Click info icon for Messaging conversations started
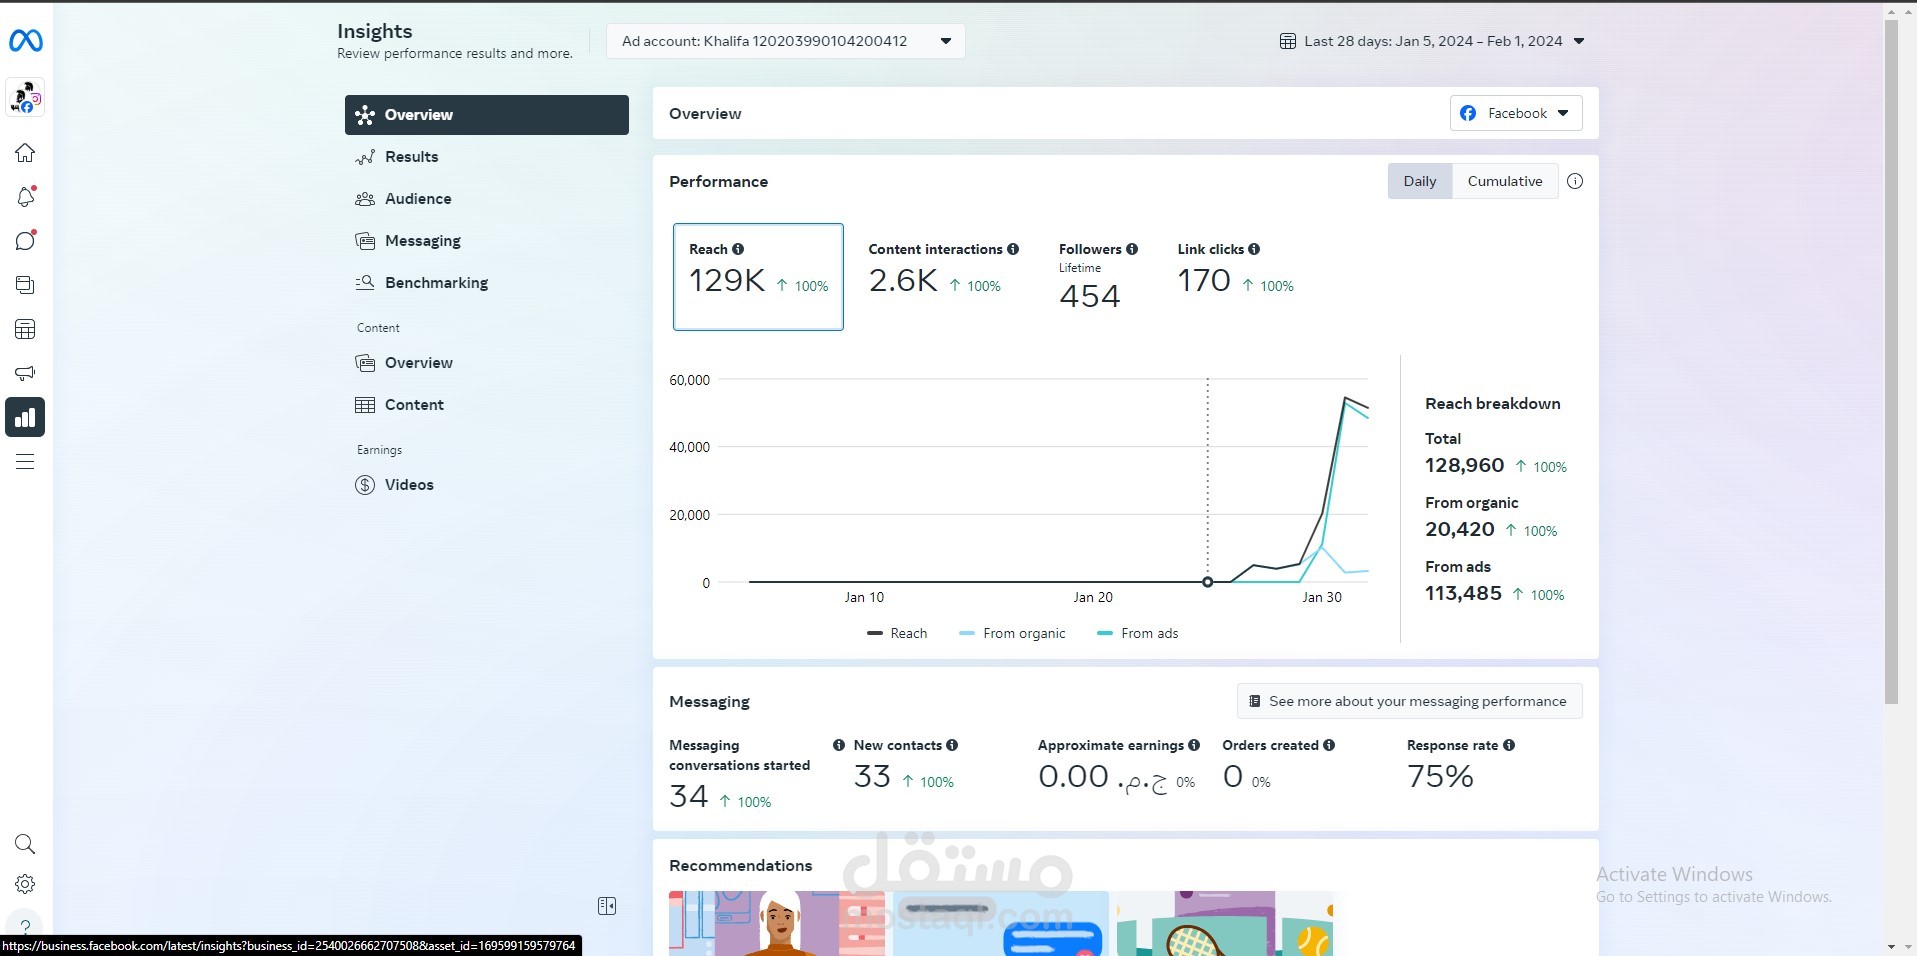The width and height of the screenshot is (1917, 956). [839, 745]
